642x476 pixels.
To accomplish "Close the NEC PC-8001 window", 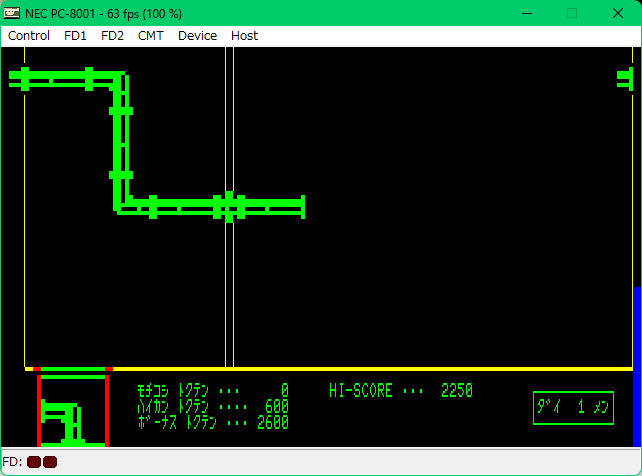I will [618, 14].
